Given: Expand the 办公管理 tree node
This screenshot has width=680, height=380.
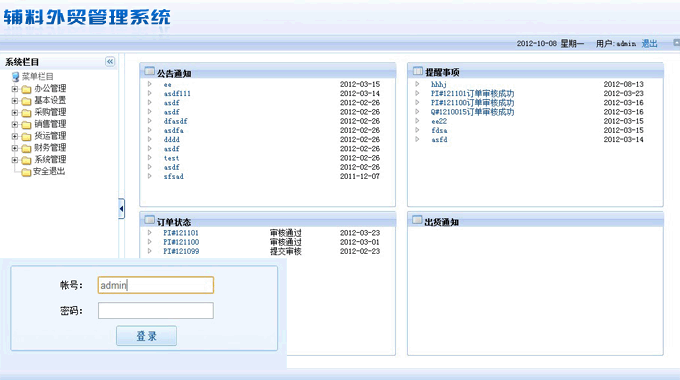Looking at the screenshot, I should [15, 89].
